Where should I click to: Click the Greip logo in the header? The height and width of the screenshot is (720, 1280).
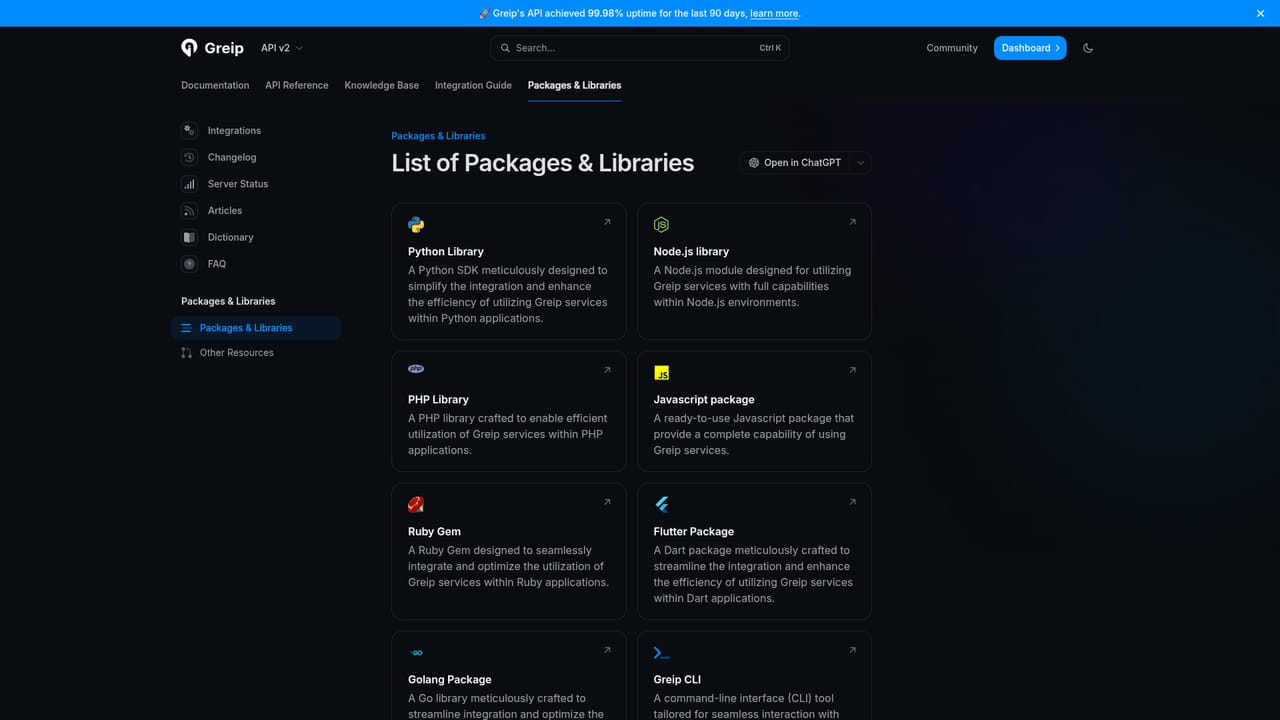[x=212, y=48]
